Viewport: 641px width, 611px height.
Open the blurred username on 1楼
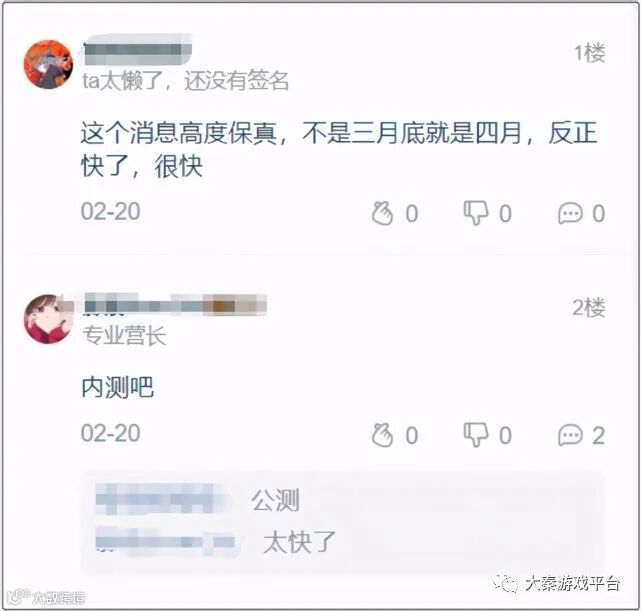coord(138,51)
